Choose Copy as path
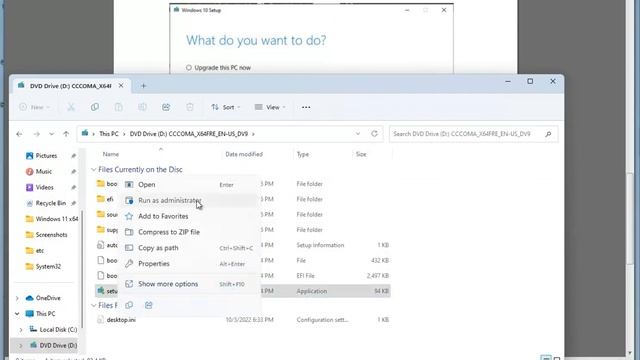The image size is (640, 360). pyautogui.click(x=189, y=248)
